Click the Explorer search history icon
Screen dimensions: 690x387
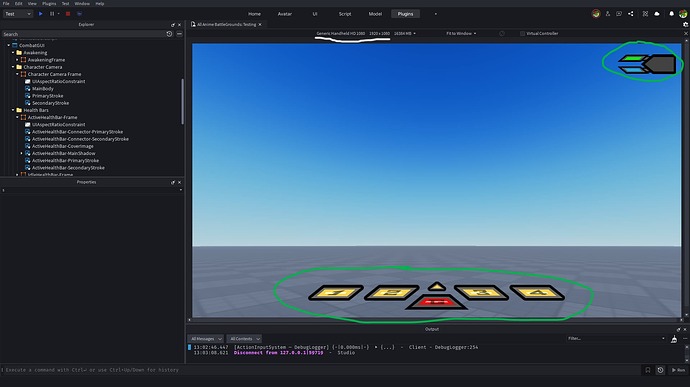[x=169, y=34]
